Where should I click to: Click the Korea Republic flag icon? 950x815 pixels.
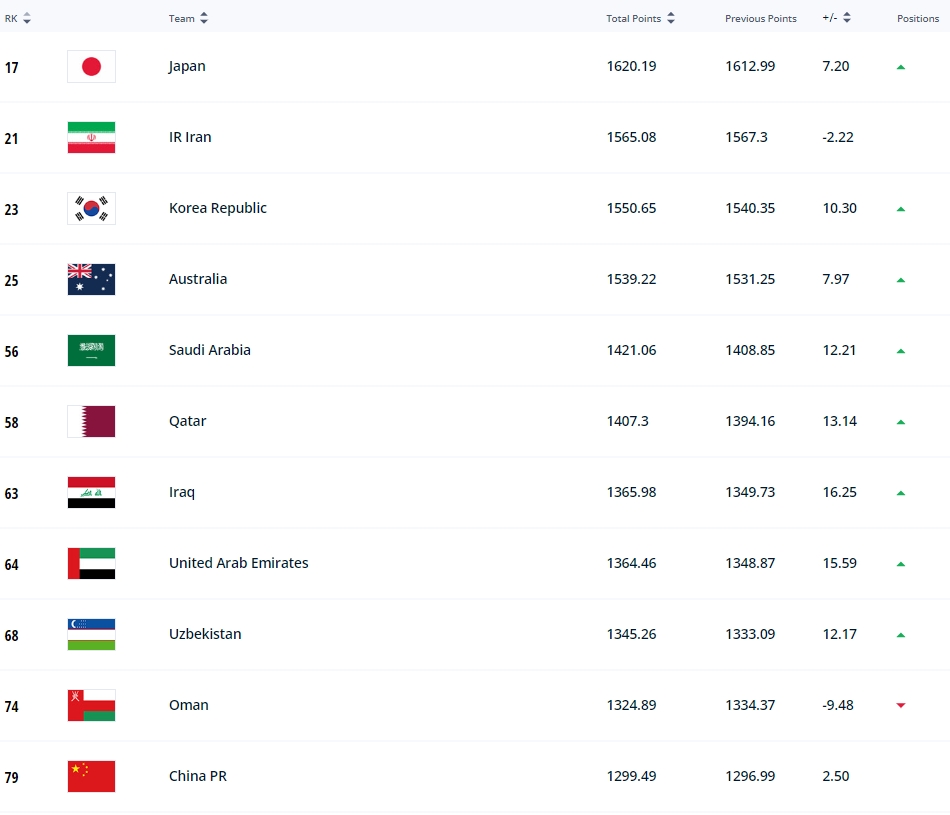[x=91, y=208]
